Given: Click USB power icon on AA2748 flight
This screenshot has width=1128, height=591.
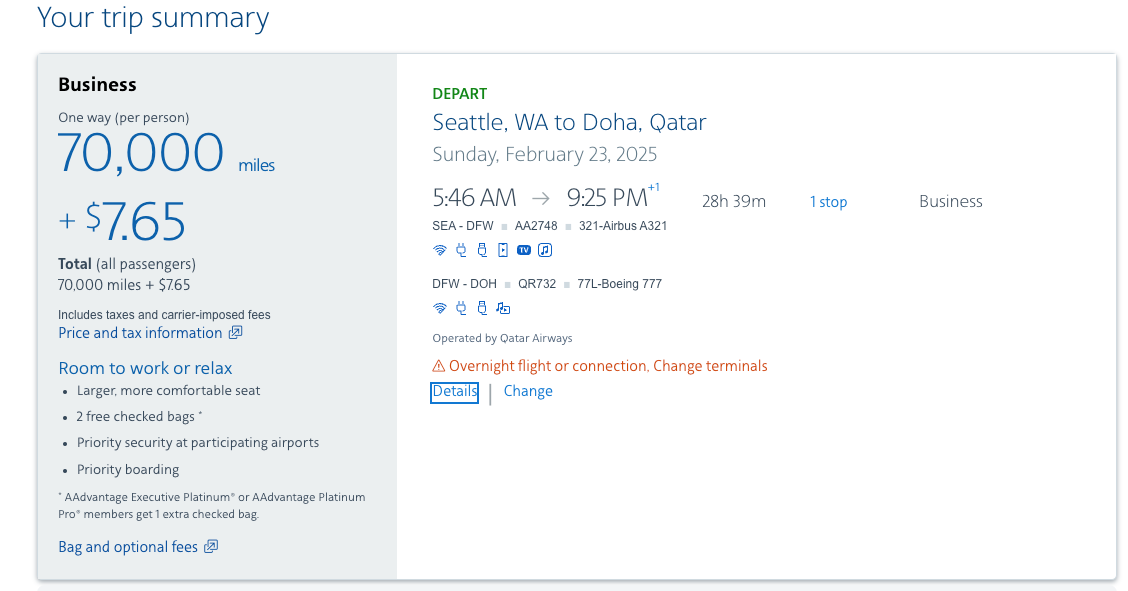Looking at the screenshot, I should (482, 250).
